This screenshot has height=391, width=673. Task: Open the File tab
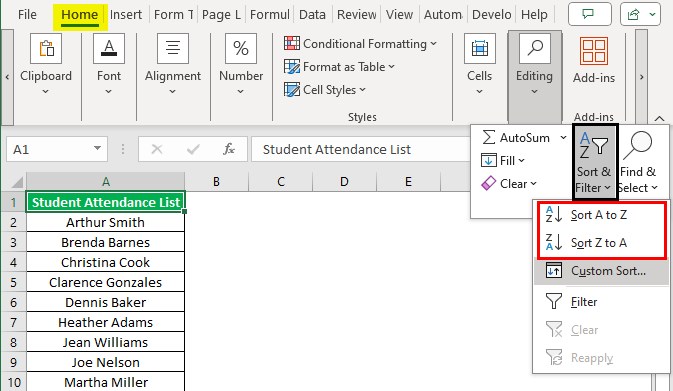click(x=27, y=15)
